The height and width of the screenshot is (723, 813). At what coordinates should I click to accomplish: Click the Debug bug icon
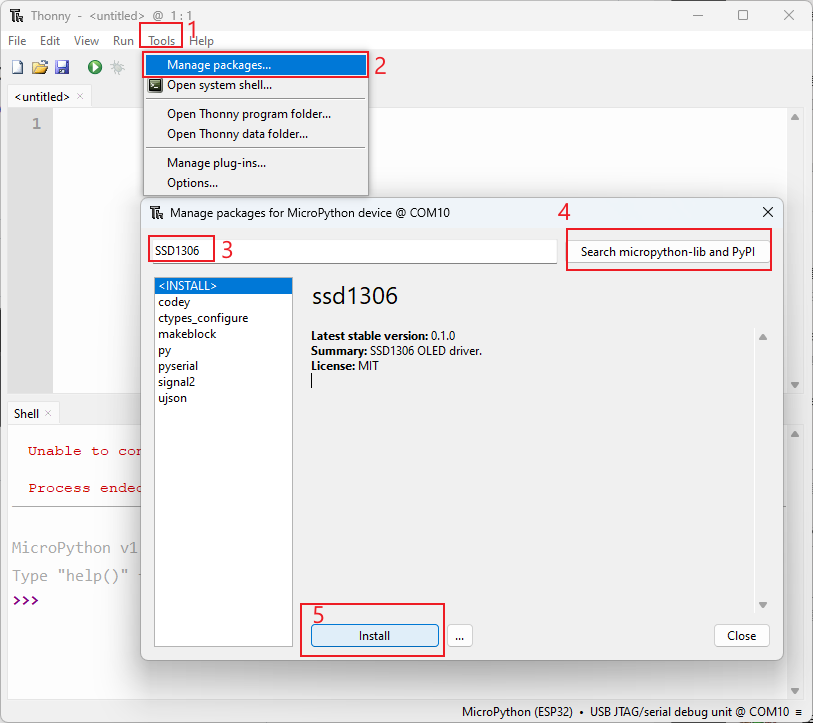(117, 67)
